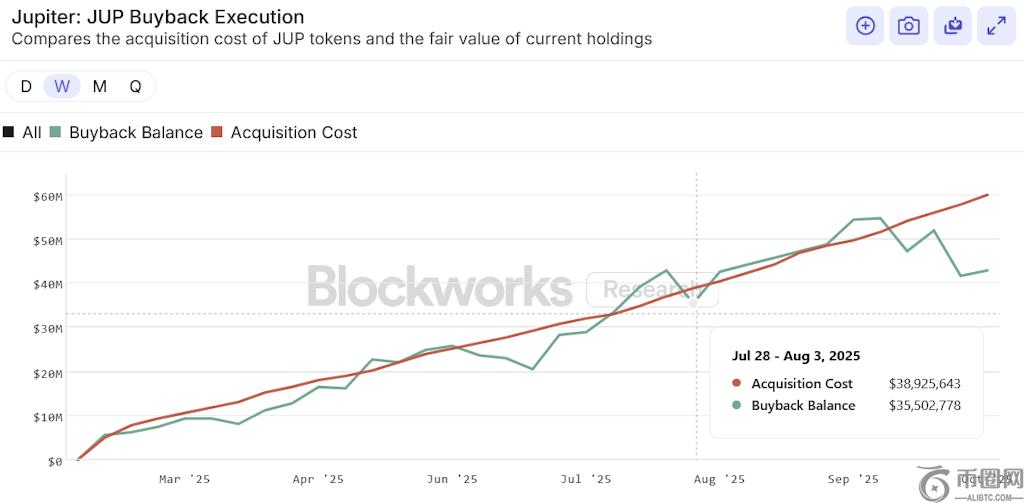This screenshot has width=1024, height=503.
Task: Click the add (plus circle) icon
Action: pos(865,26)
